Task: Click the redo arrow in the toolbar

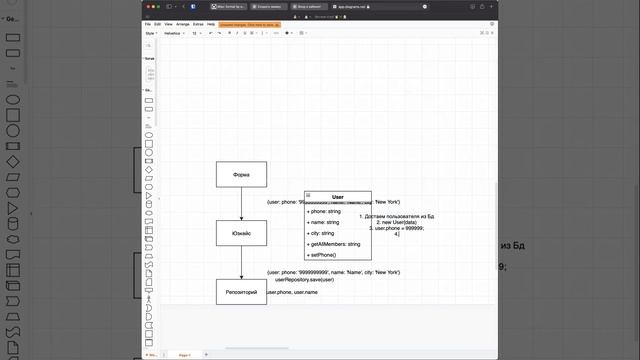Action: click(220, 33)
